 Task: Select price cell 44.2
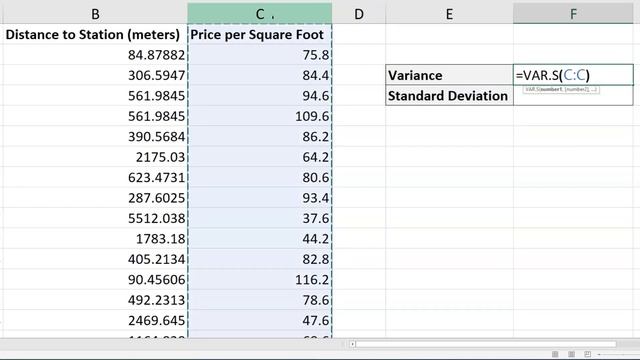(x=260, y=238)
